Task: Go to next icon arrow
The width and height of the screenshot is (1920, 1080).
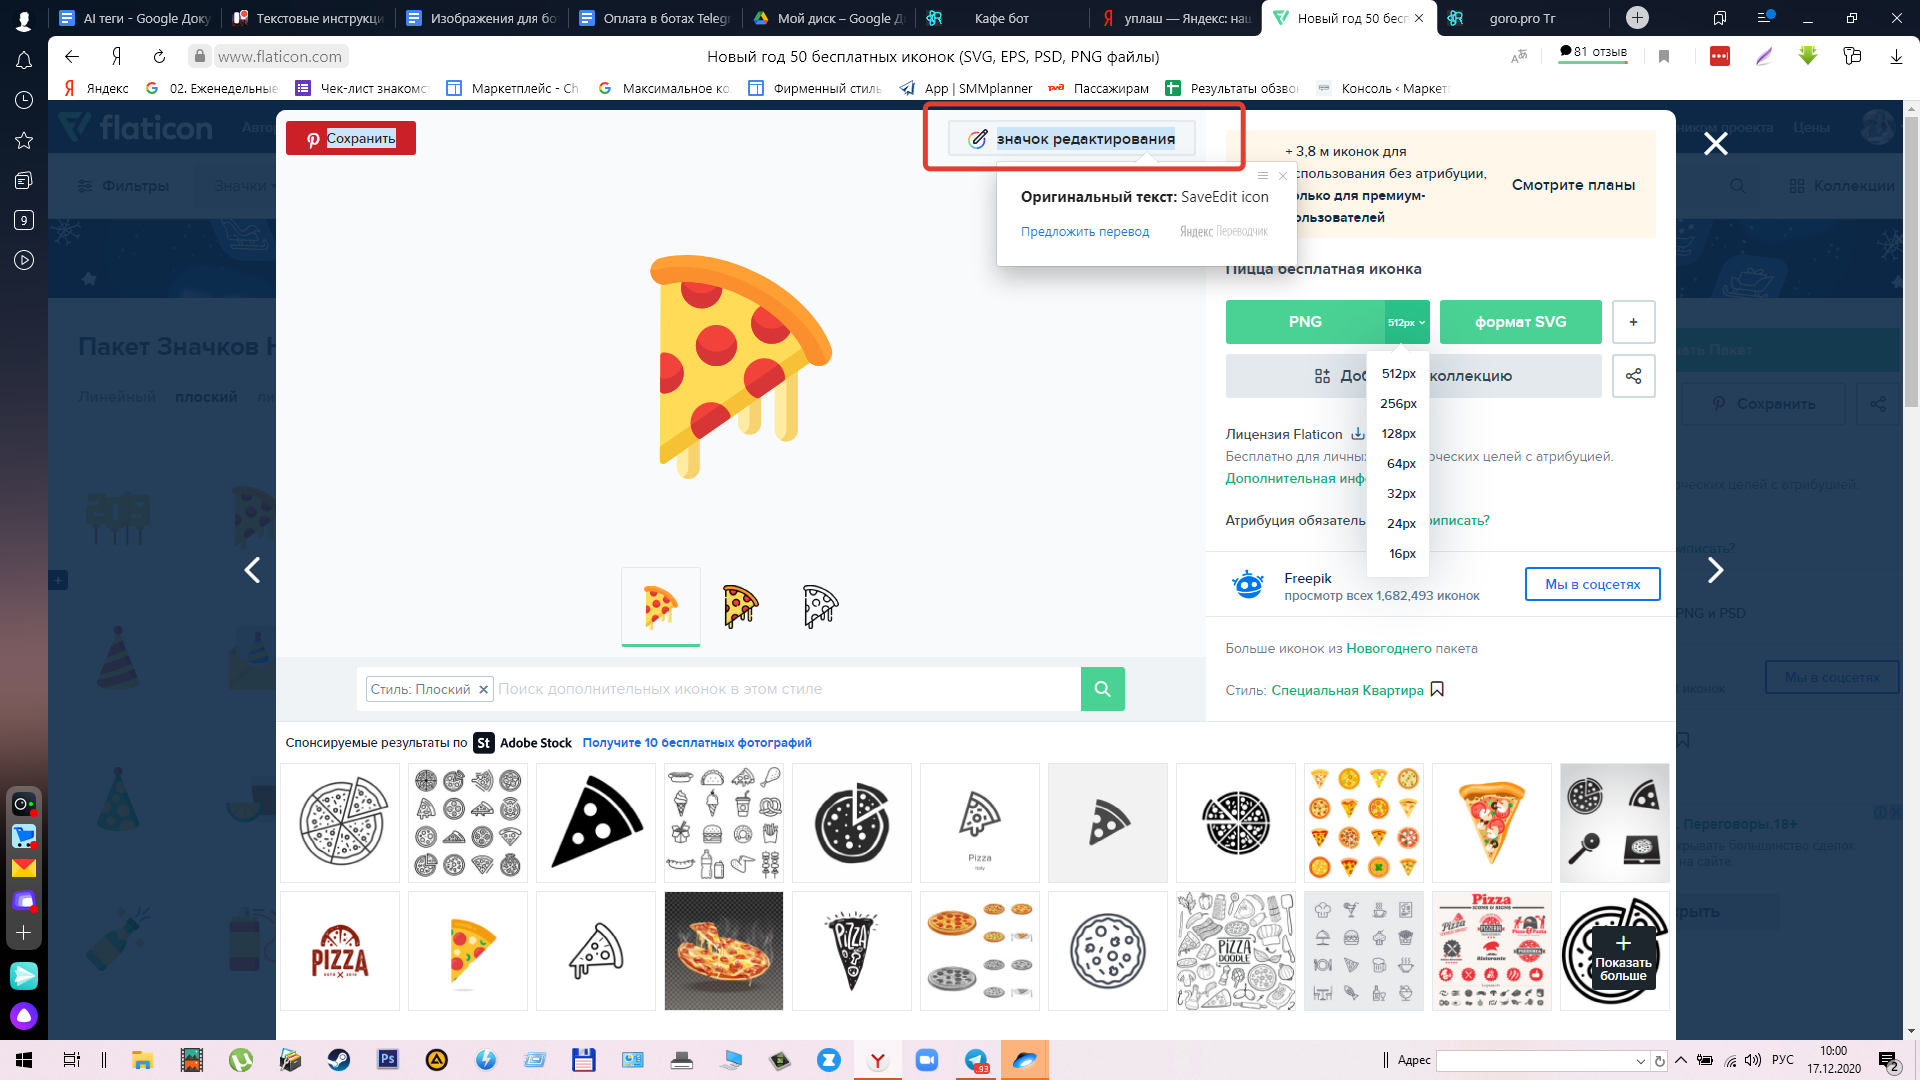Action: (1715, 570)
